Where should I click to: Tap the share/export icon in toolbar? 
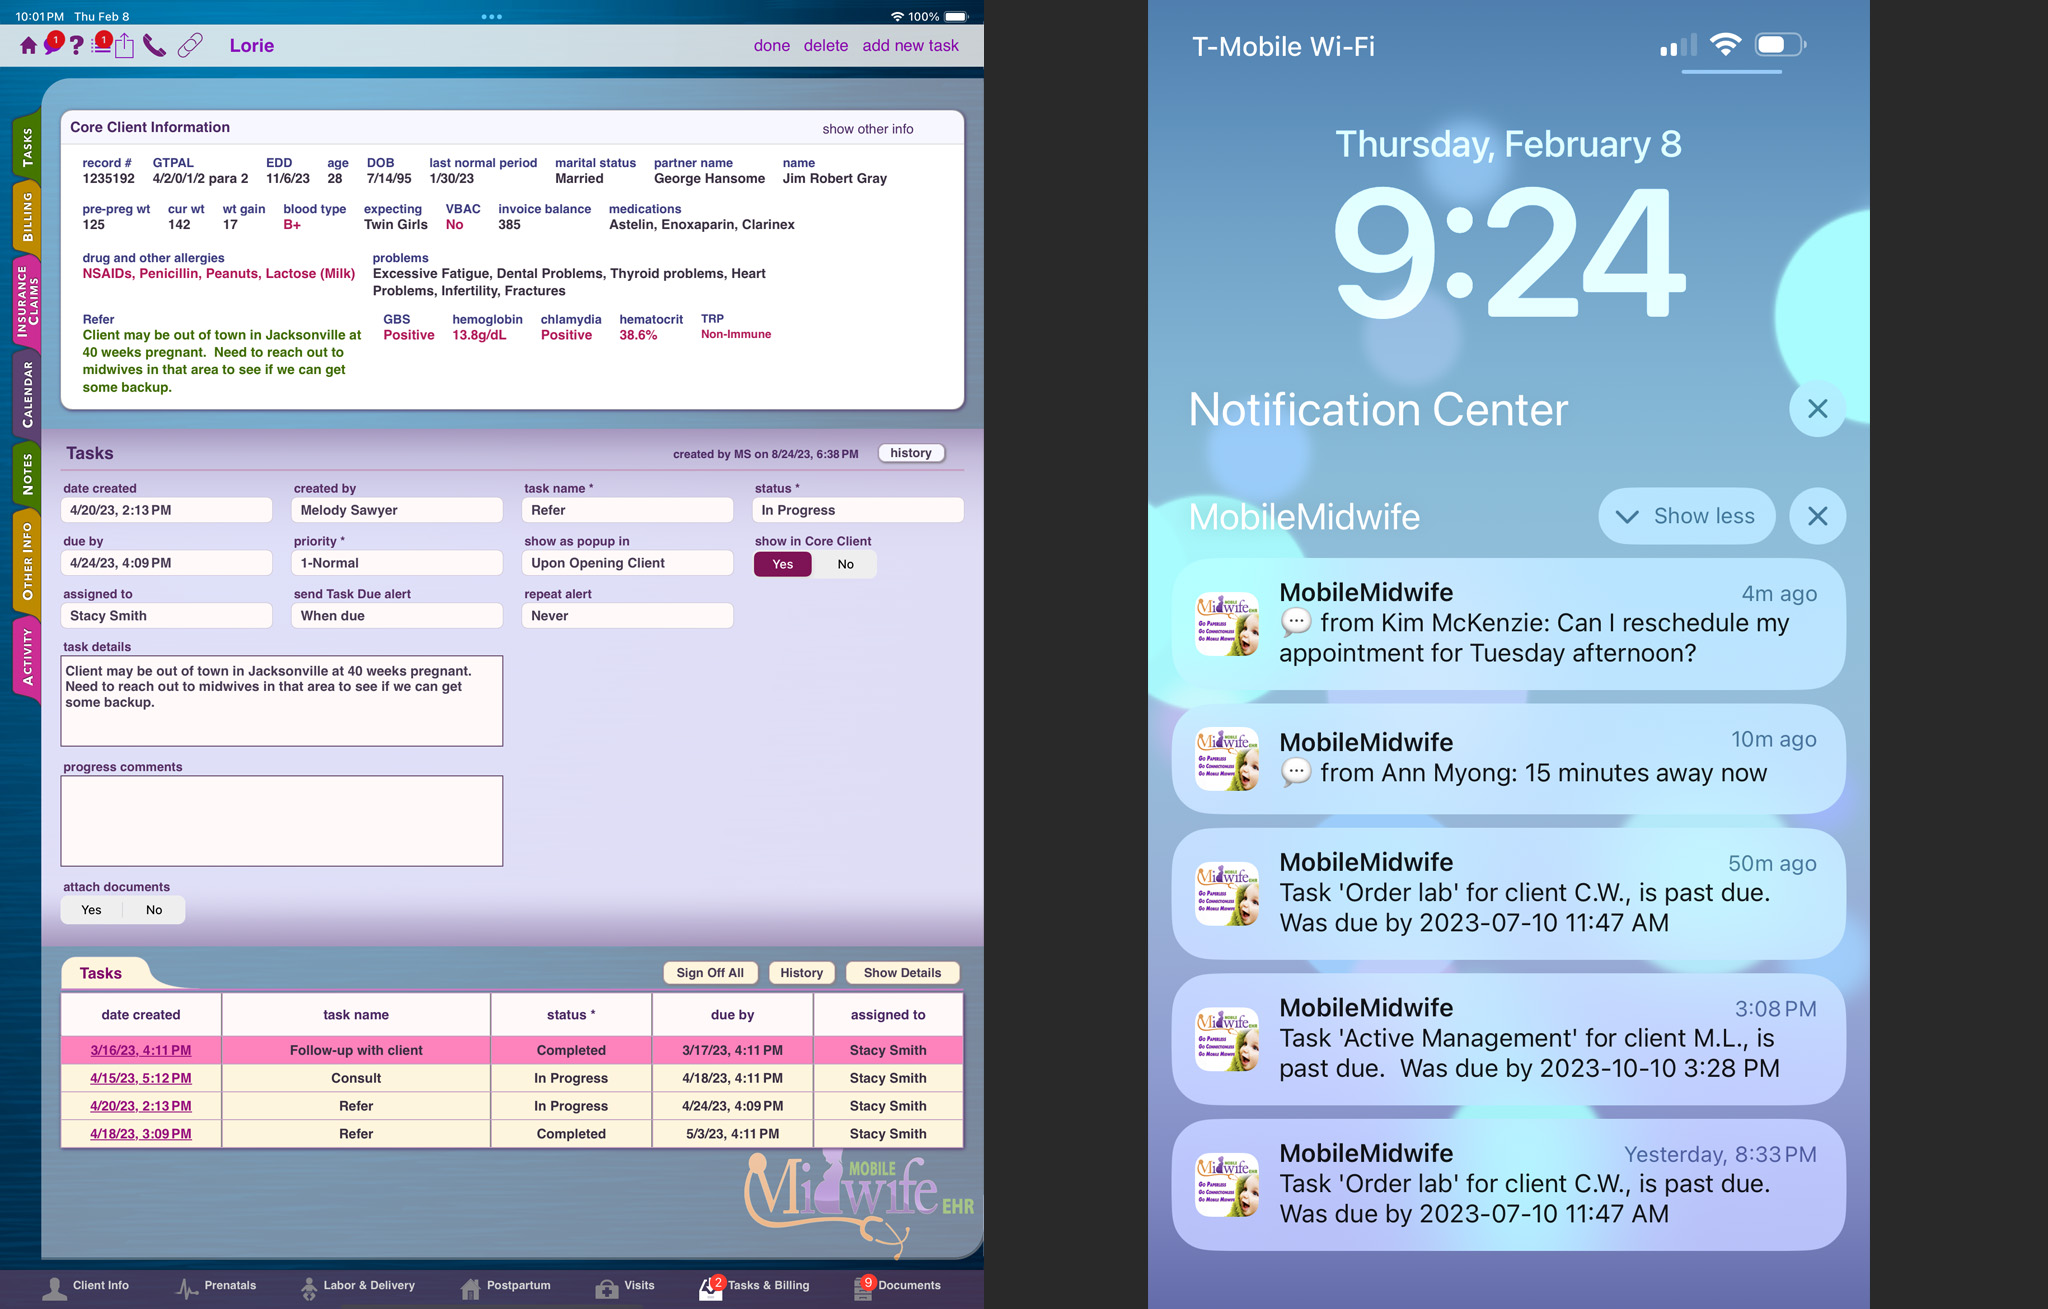[x=124, y=46]
